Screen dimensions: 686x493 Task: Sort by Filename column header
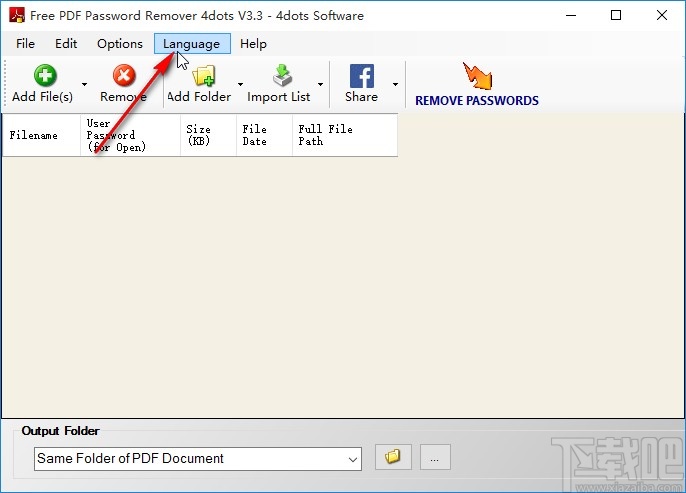pyautogui.click(x=42, y=135)
